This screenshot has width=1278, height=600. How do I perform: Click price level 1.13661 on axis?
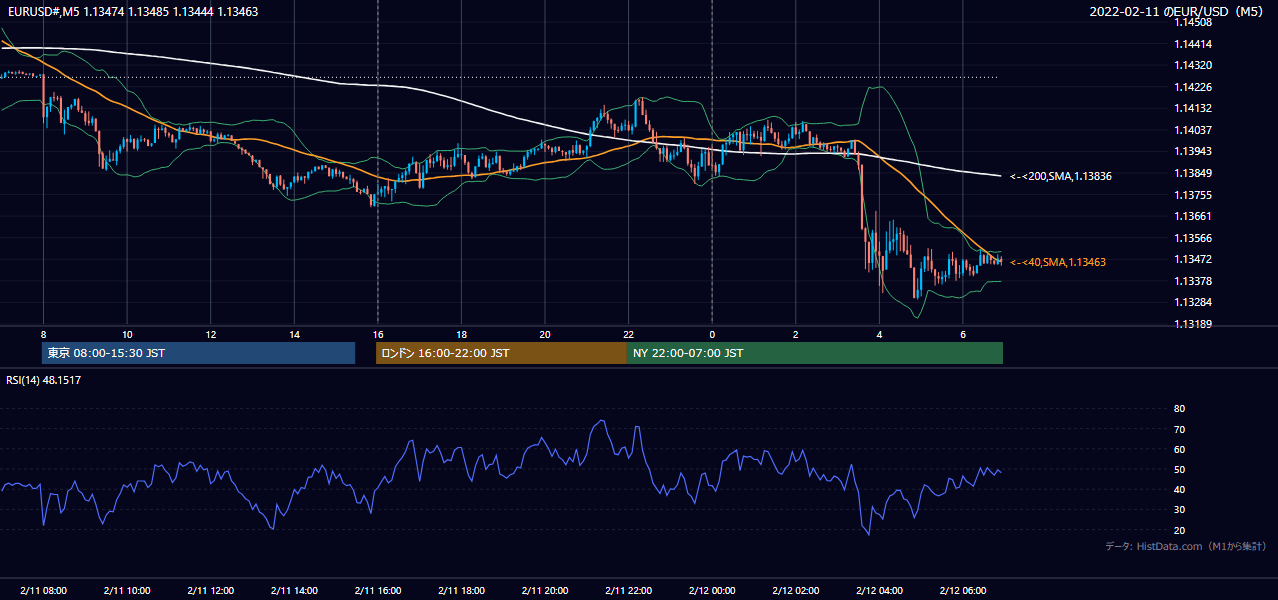point(1193,216)
